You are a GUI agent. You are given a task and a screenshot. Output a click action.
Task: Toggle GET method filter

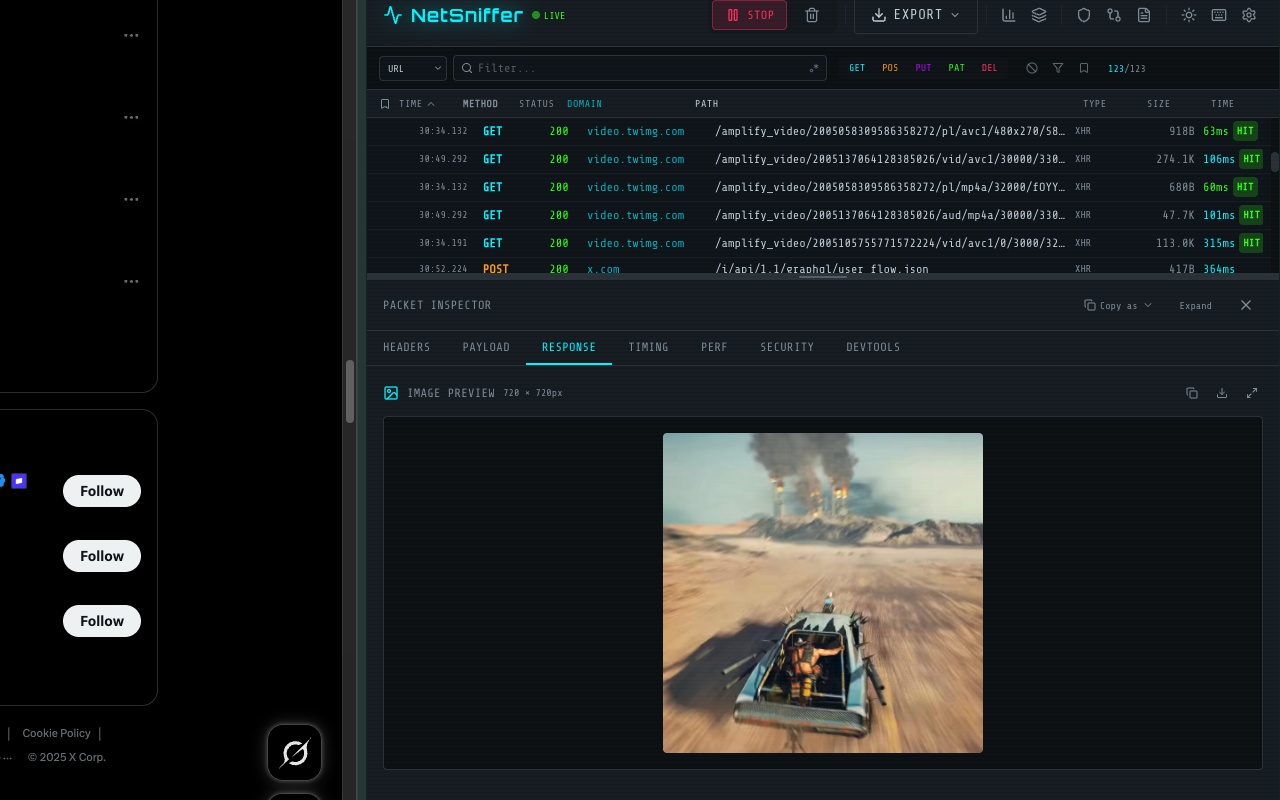[857, 68]
